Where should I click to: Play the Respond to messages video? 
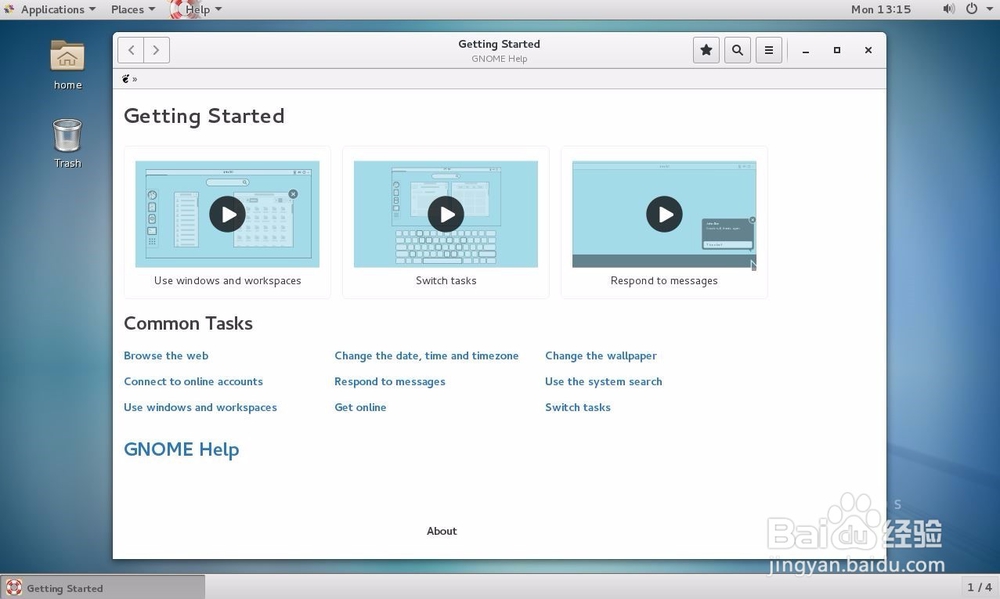(x=664, y=214)
